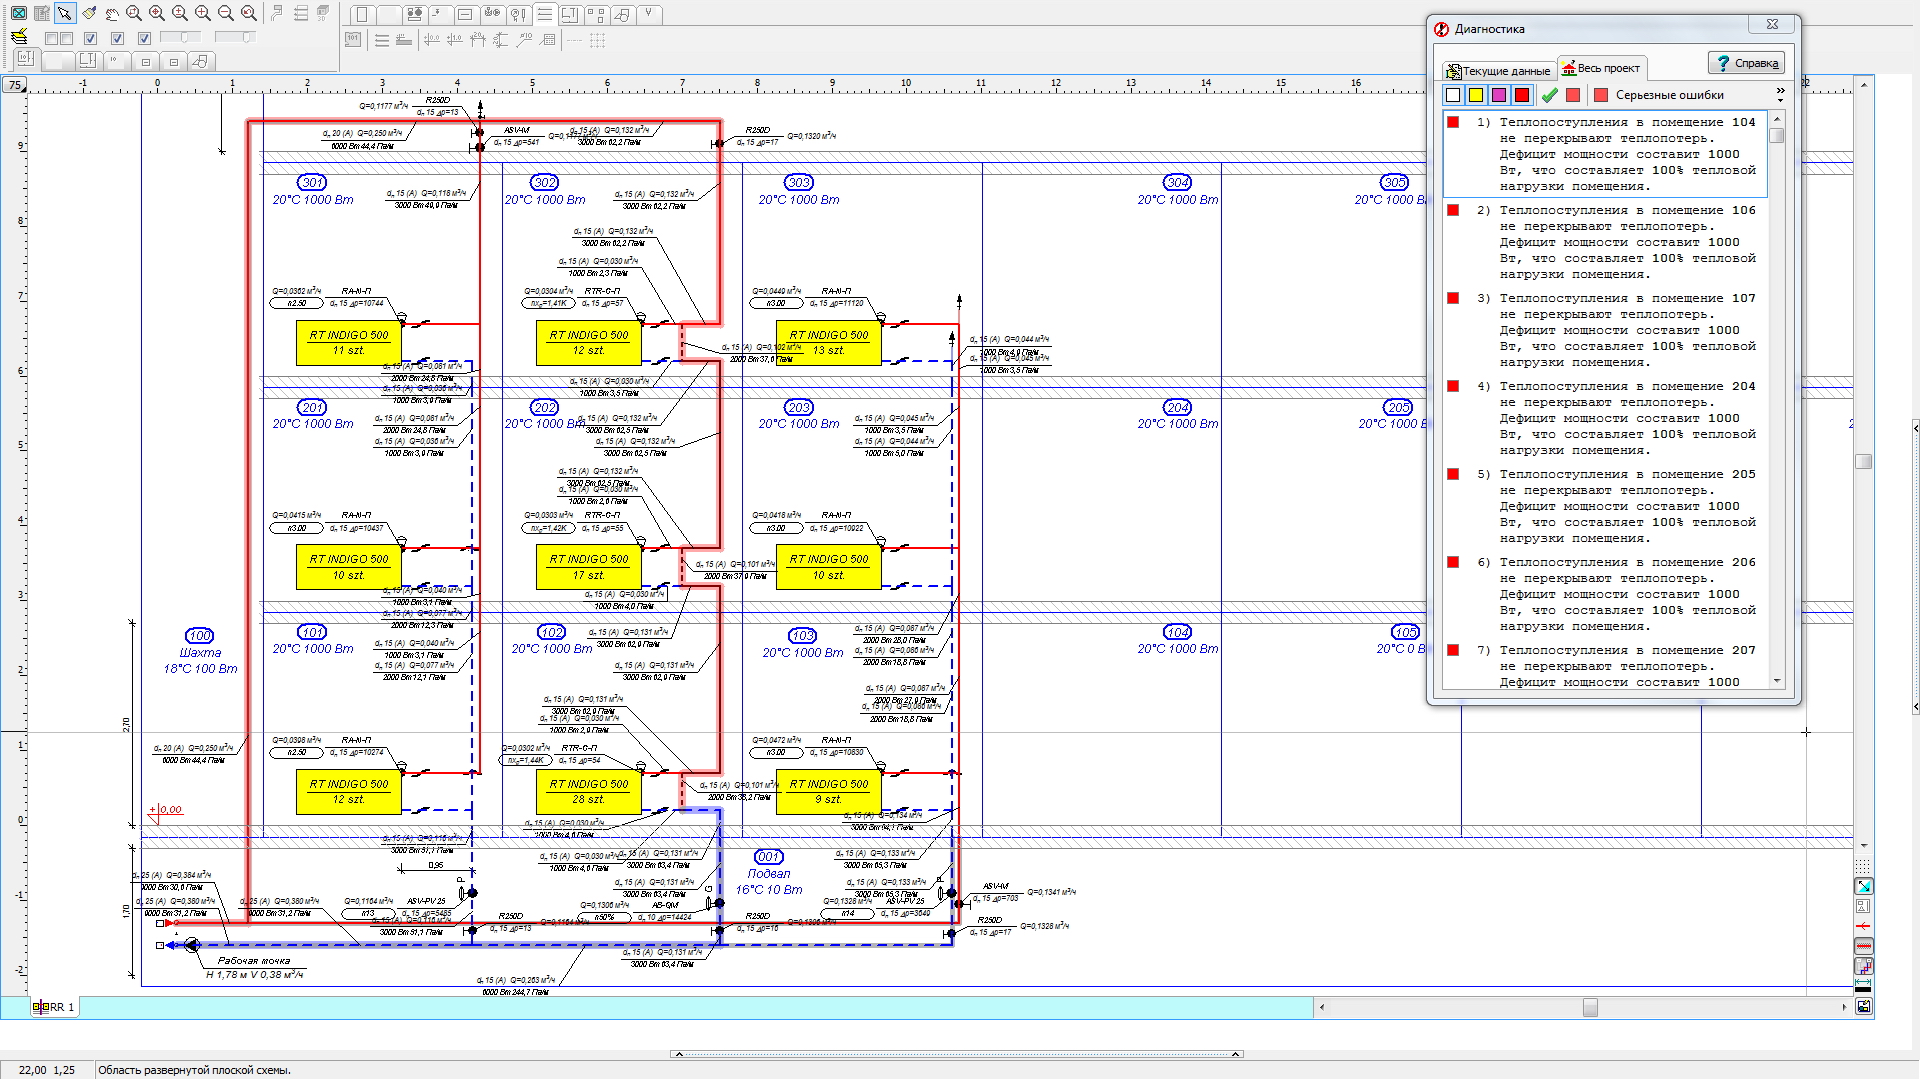Switch to Весь проект tab
1920x1080 pixels.
pyautogui.click(x=1601, y=68)
